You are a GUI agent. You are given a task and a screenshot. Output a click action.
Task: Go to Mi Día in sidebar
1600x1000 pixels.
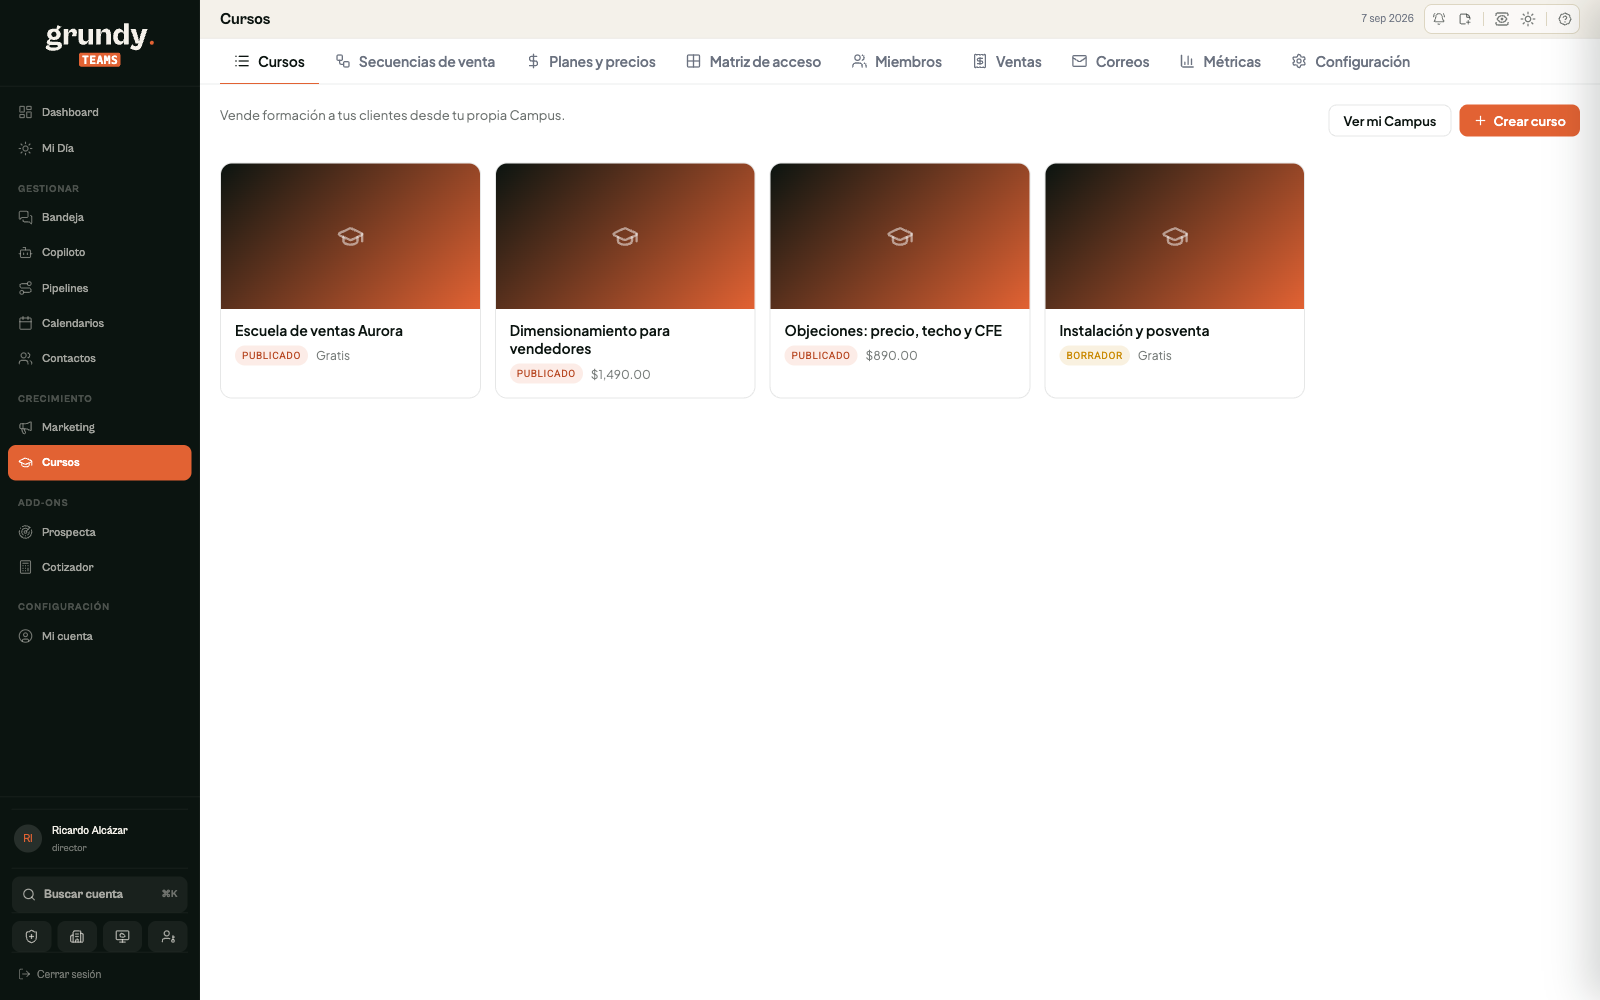coord(99,148)
